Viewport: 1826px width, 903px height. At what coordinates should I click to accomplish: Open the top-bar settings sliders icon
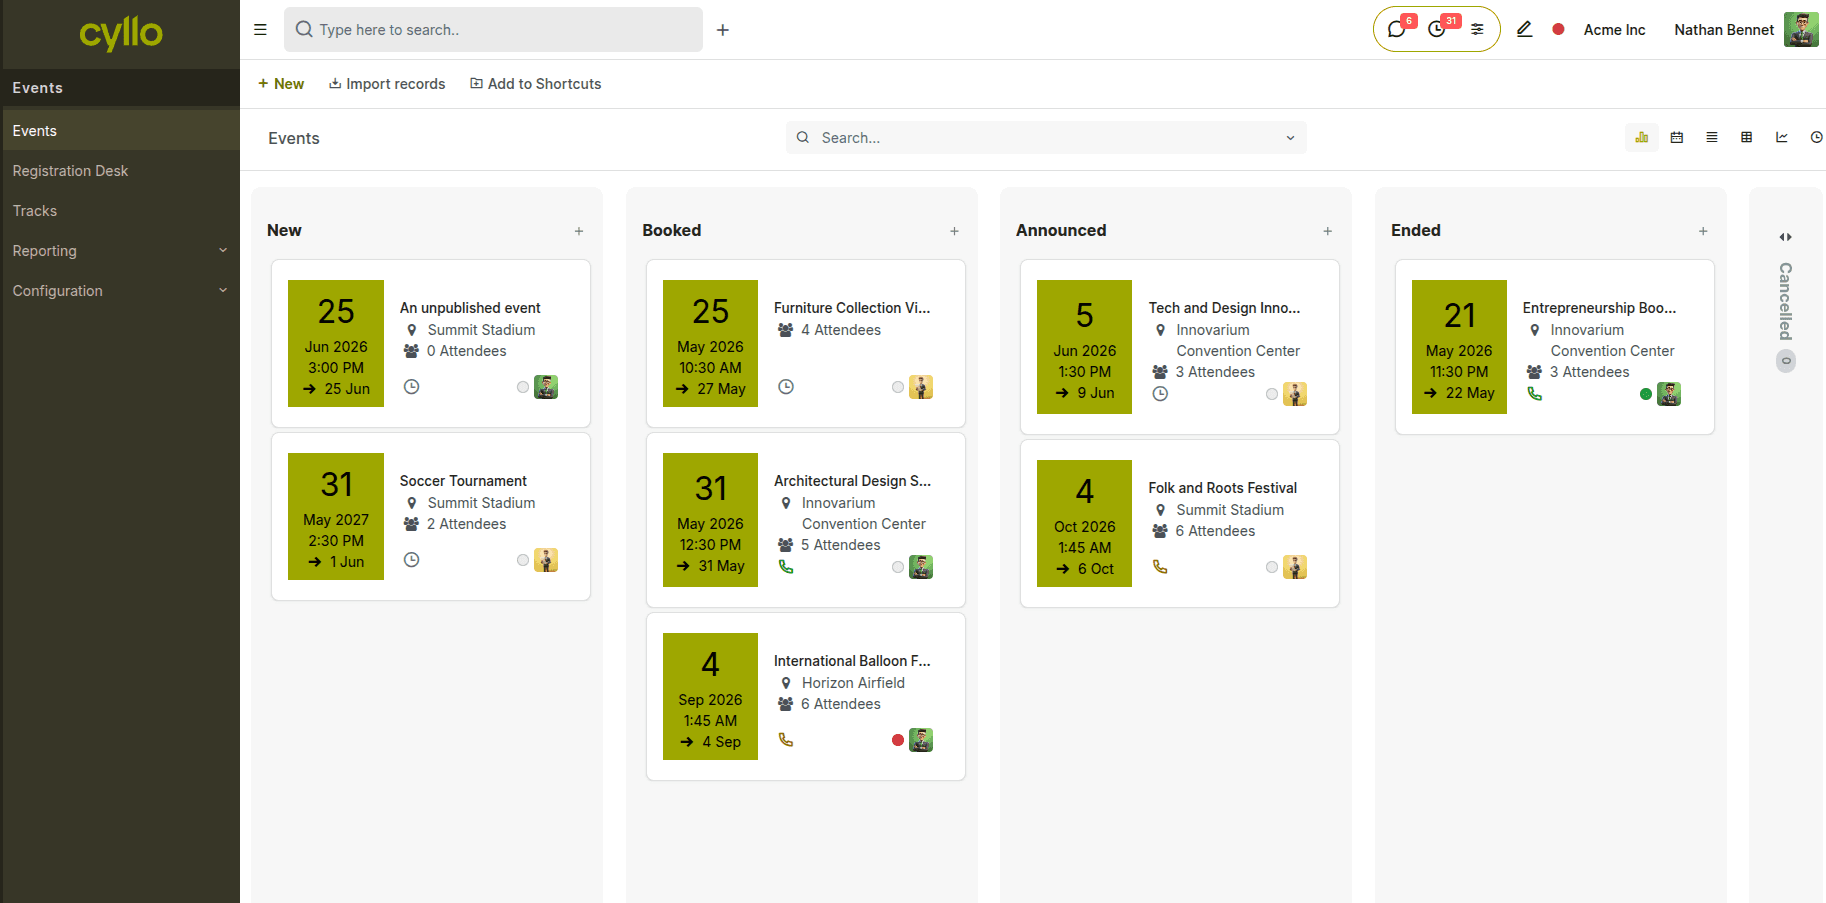tap(1477, 30)
